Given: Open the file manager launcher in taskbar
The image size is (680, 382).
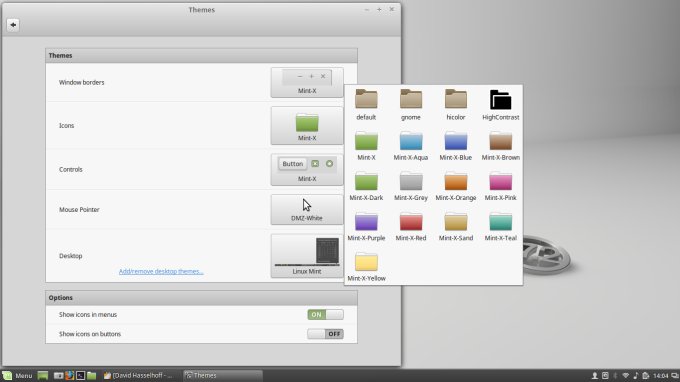Looking at the screenshot, I should (x=92, y=375).
